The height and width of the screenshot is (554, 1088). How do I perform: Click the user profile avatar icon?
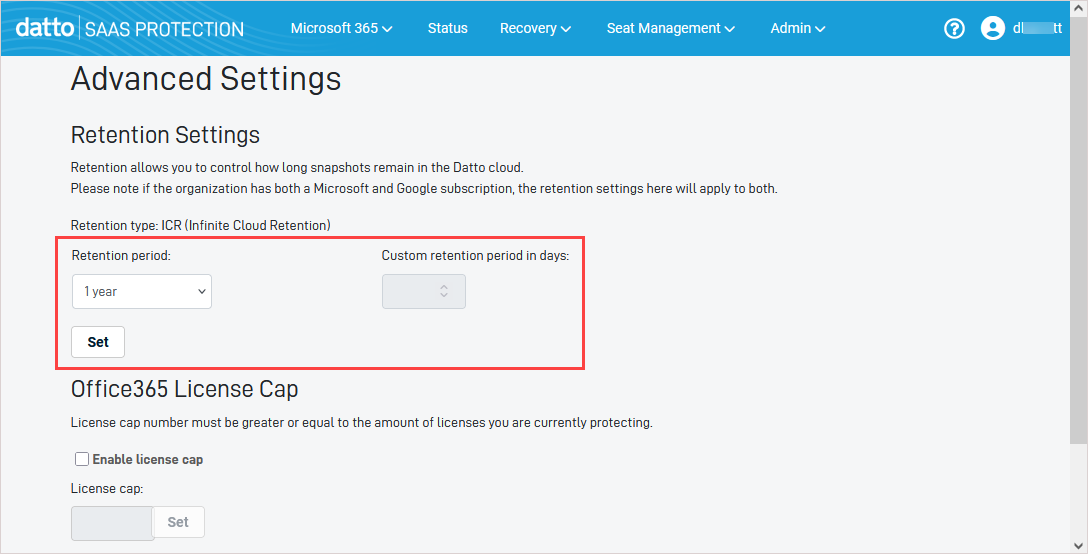coord(992,28)
